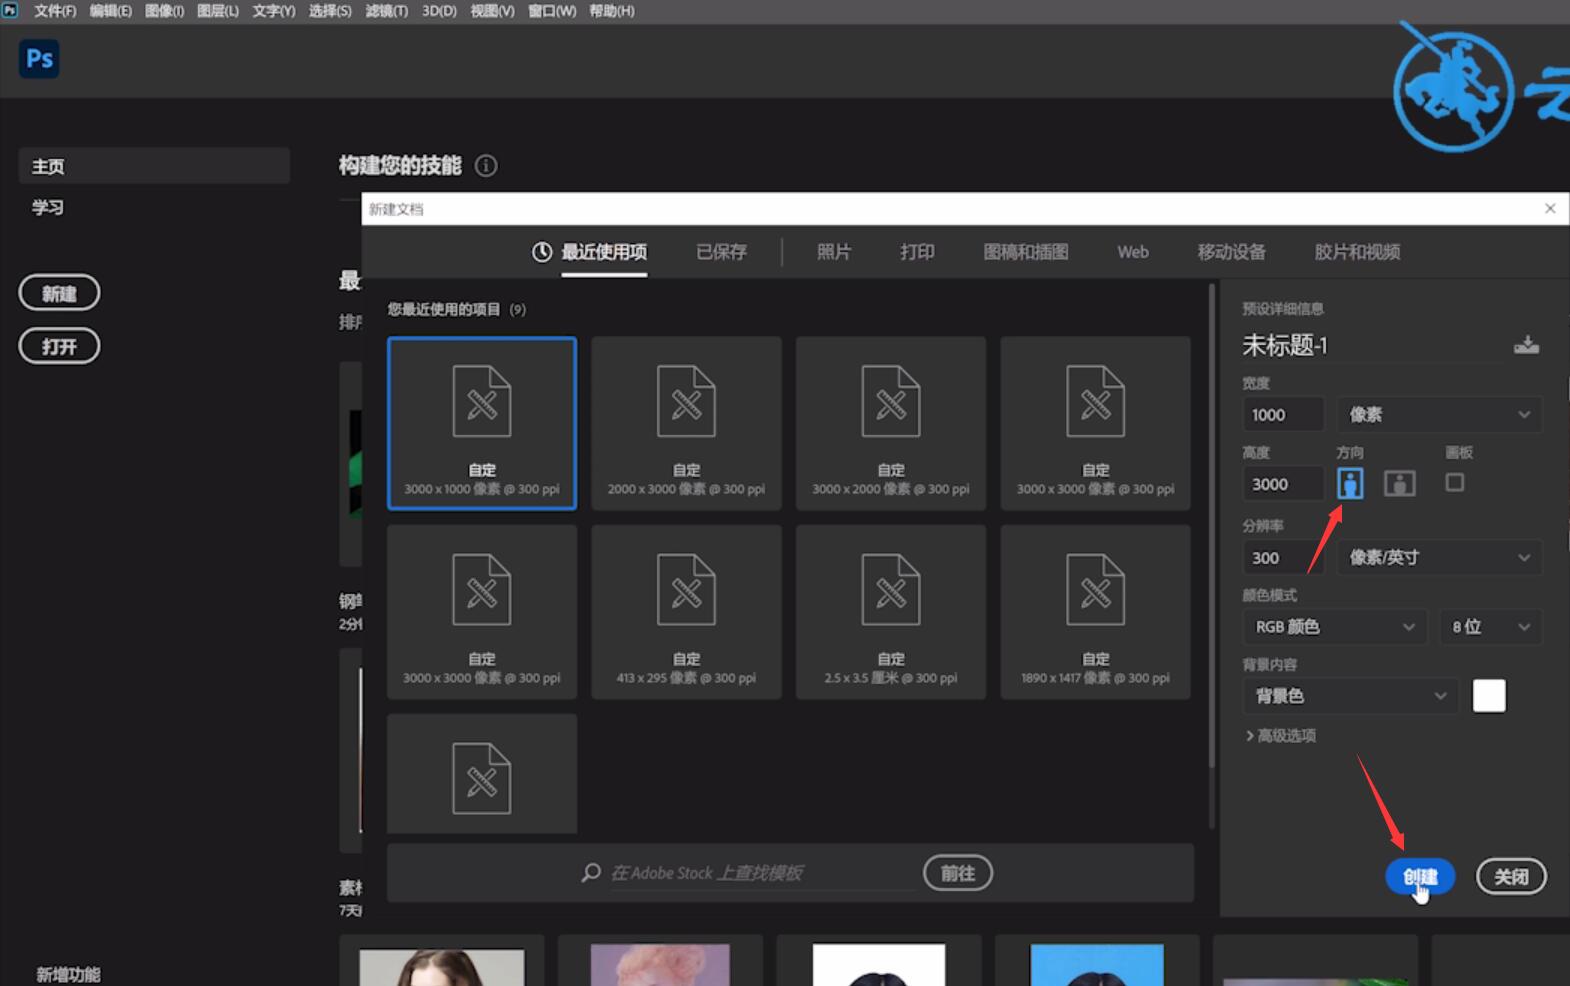This screenshot has height=986, width=1570.
Task: Click the white background color swatch
Action: point(1489,696)
